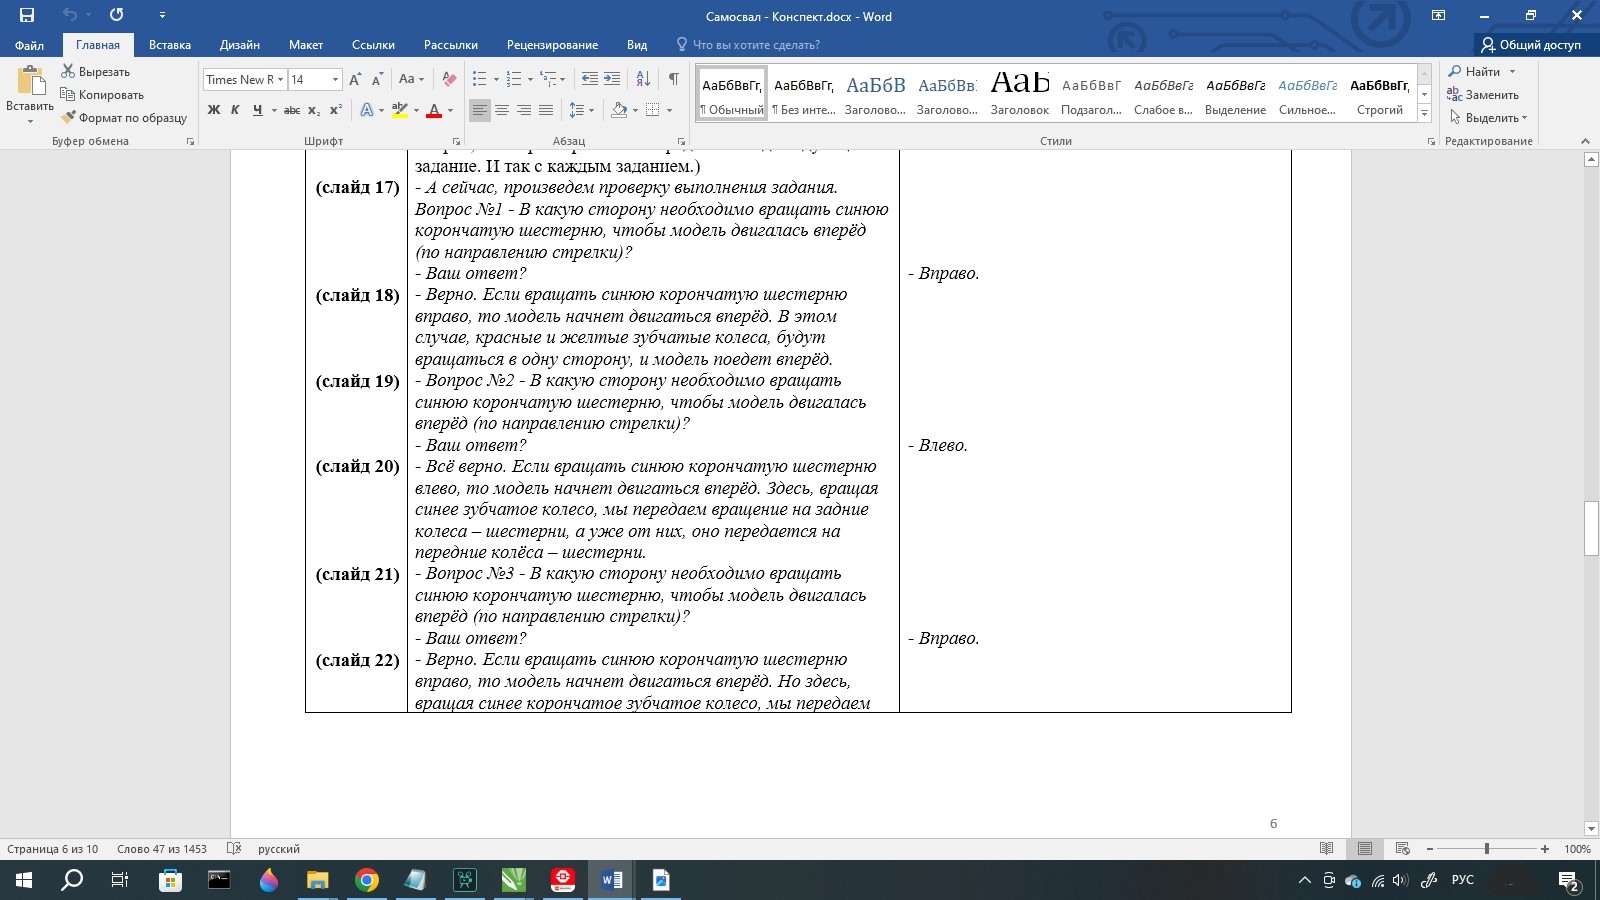Click the Общий доступ share button

(x=1531, y=45)
